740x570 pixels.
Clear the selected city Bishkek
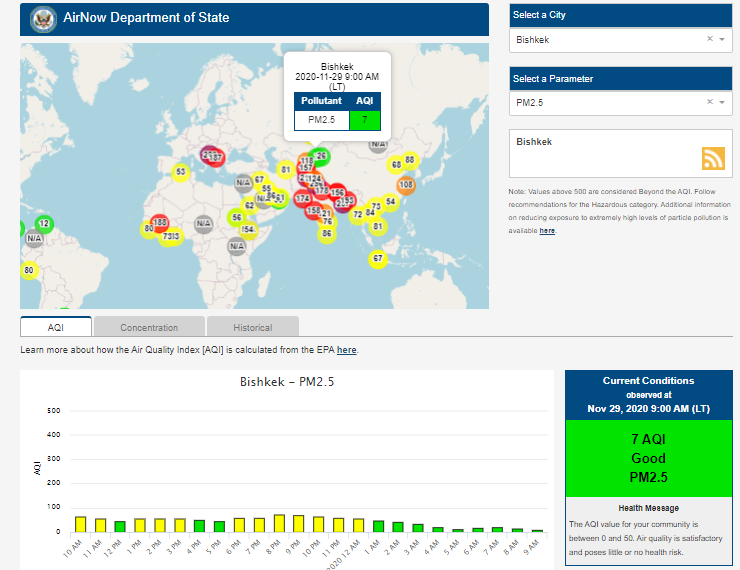pyautogui.click(x=709, y=40)
